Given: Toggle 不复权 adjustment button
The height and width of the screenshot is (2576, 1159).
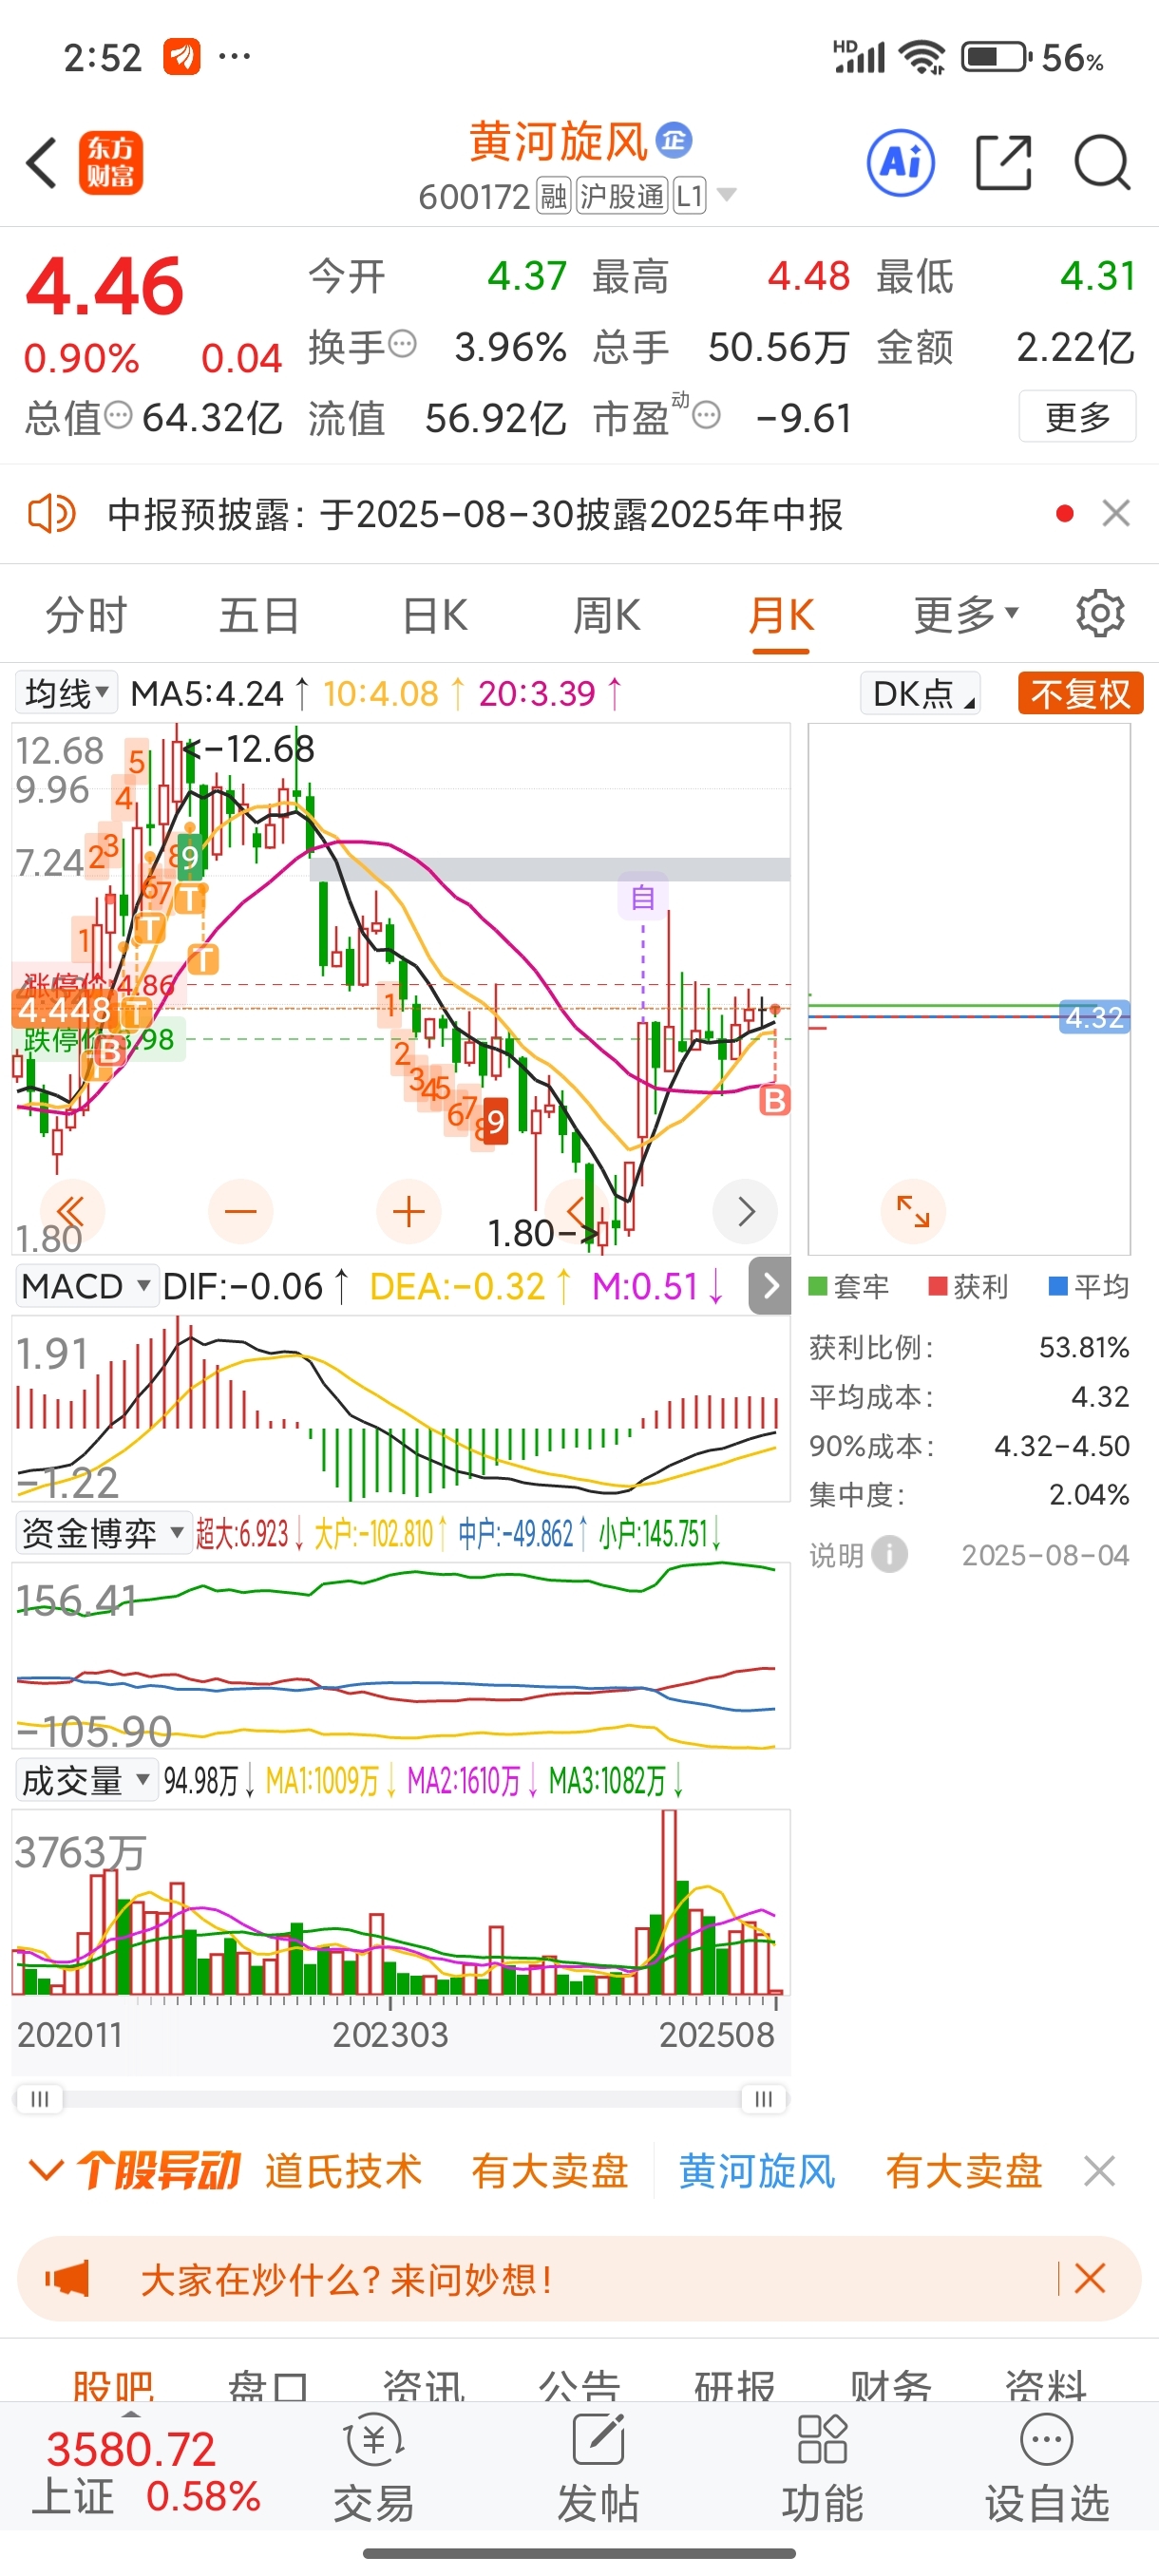Looking at the screenshot, I should [1080, 693].
